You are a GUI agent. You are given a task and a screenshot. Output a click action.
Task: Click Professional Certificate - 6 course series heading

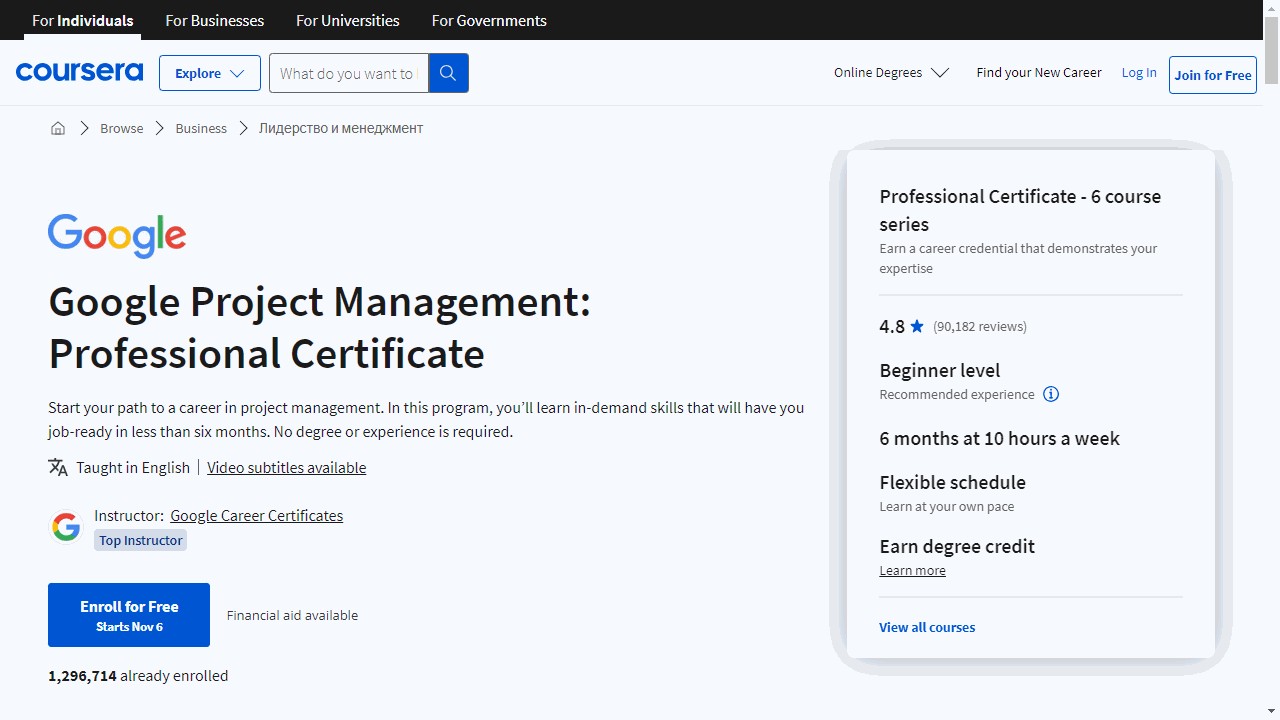(x=1020, y=210)
